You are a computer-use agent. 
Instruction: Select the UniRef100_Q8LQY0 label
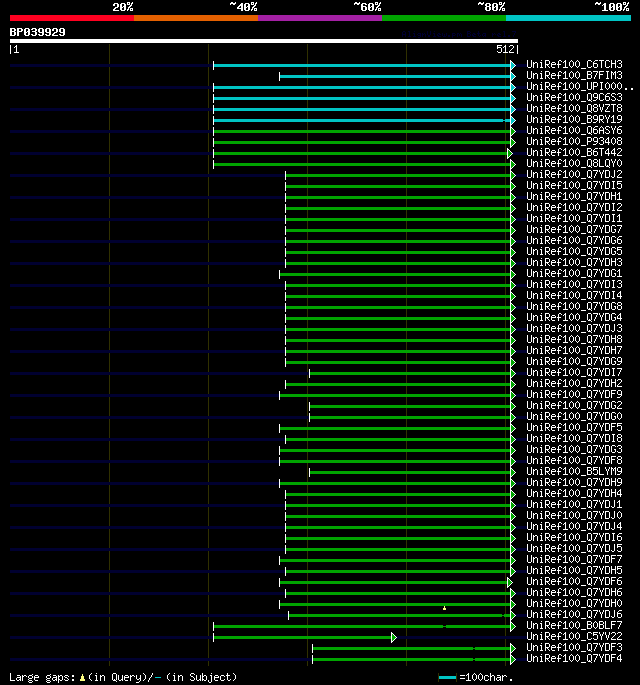coord(574,163)
